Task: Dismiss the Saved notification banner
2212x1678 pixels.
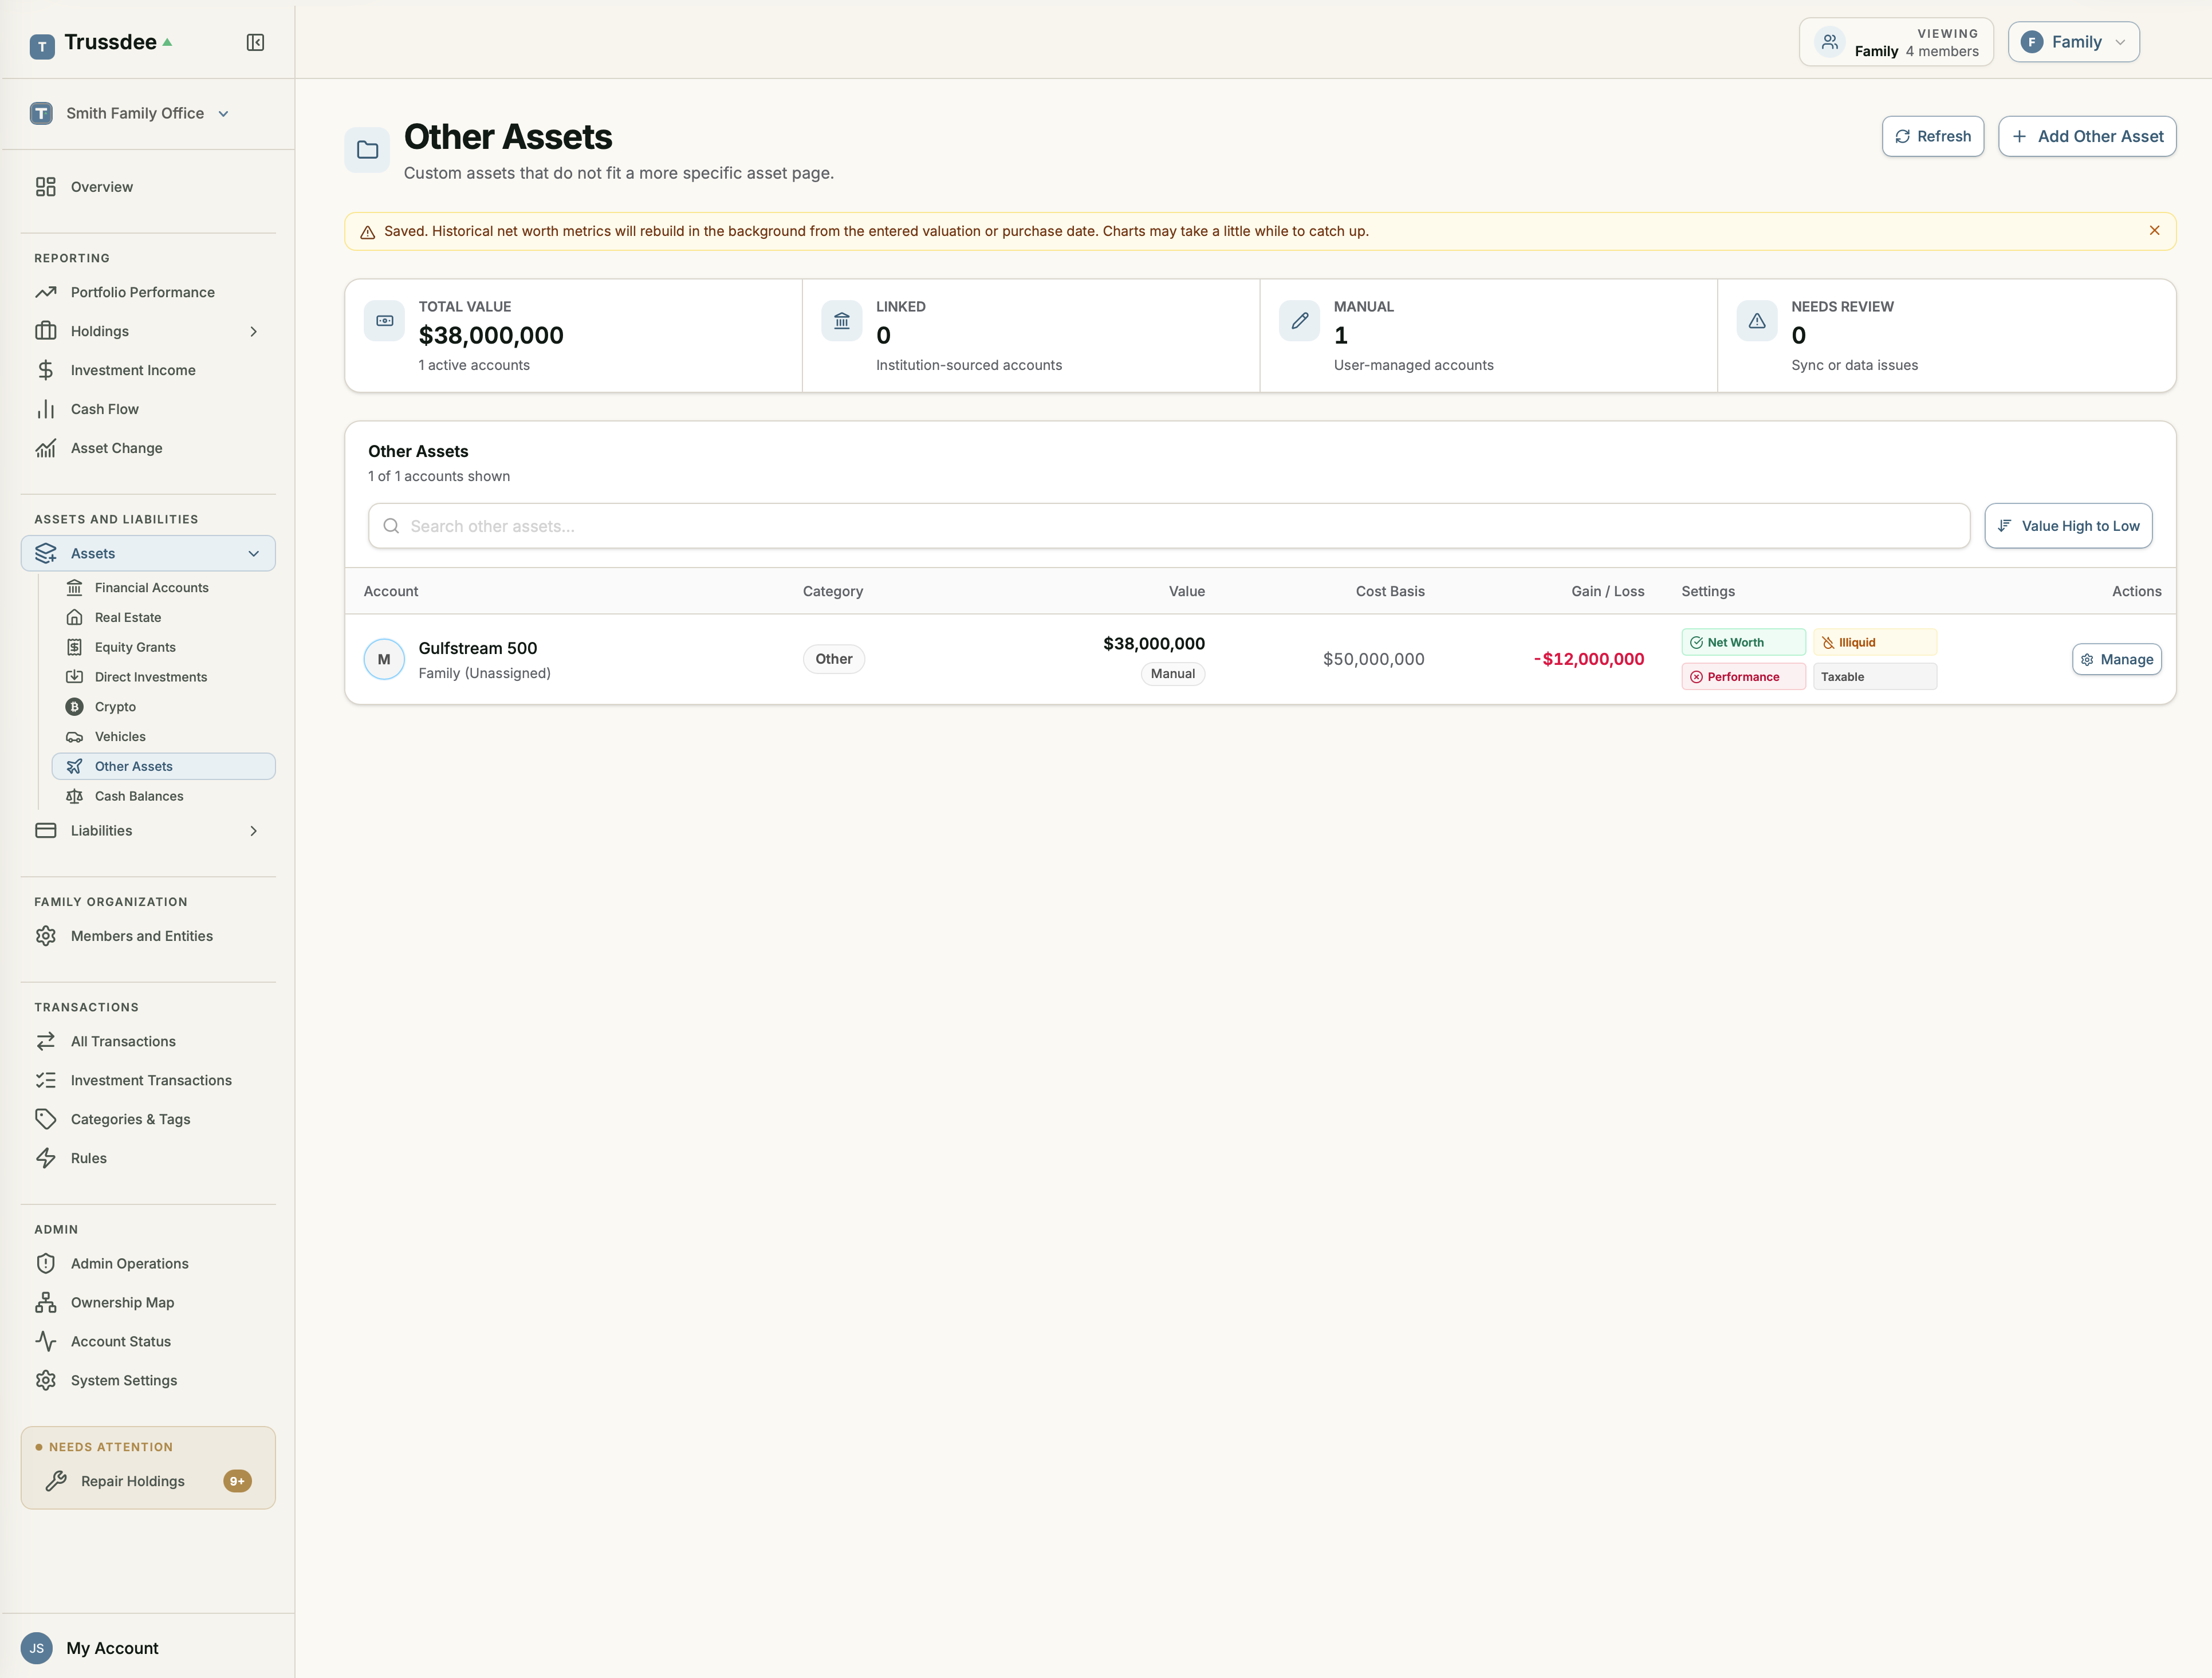Action: 2154,230
